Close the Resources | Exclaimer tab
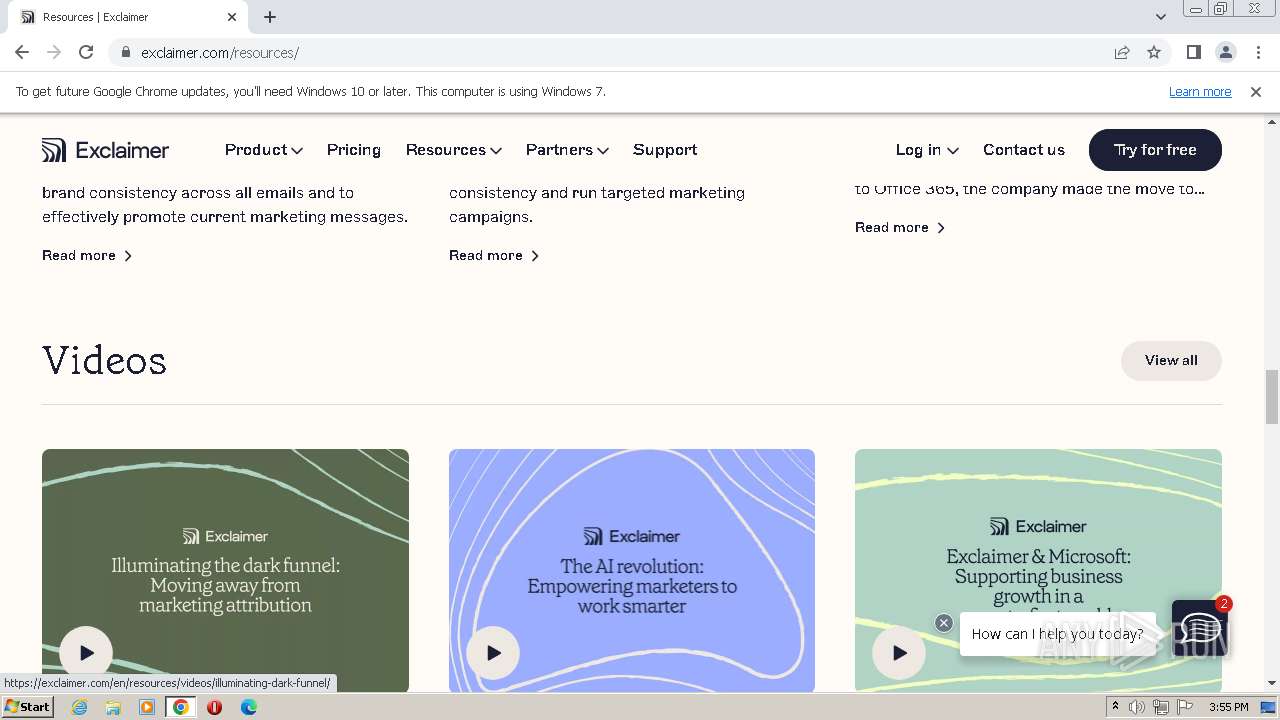Viewport: 1280px width, 720px height. point(232,17)
